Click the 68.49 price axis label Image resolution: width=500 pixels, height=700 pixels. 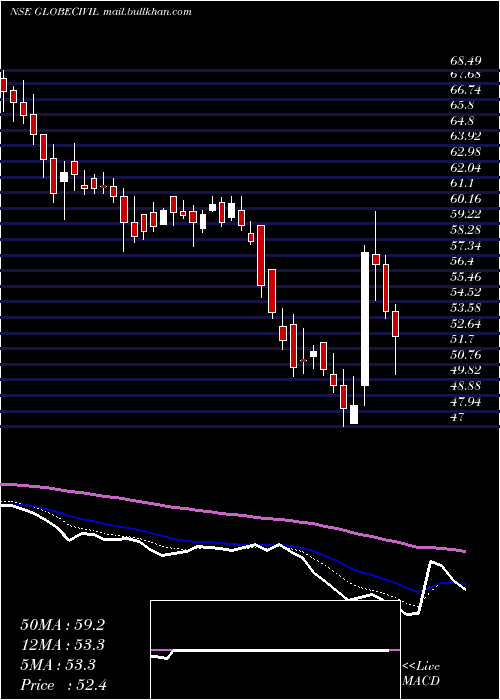click(x=465, y=61)
